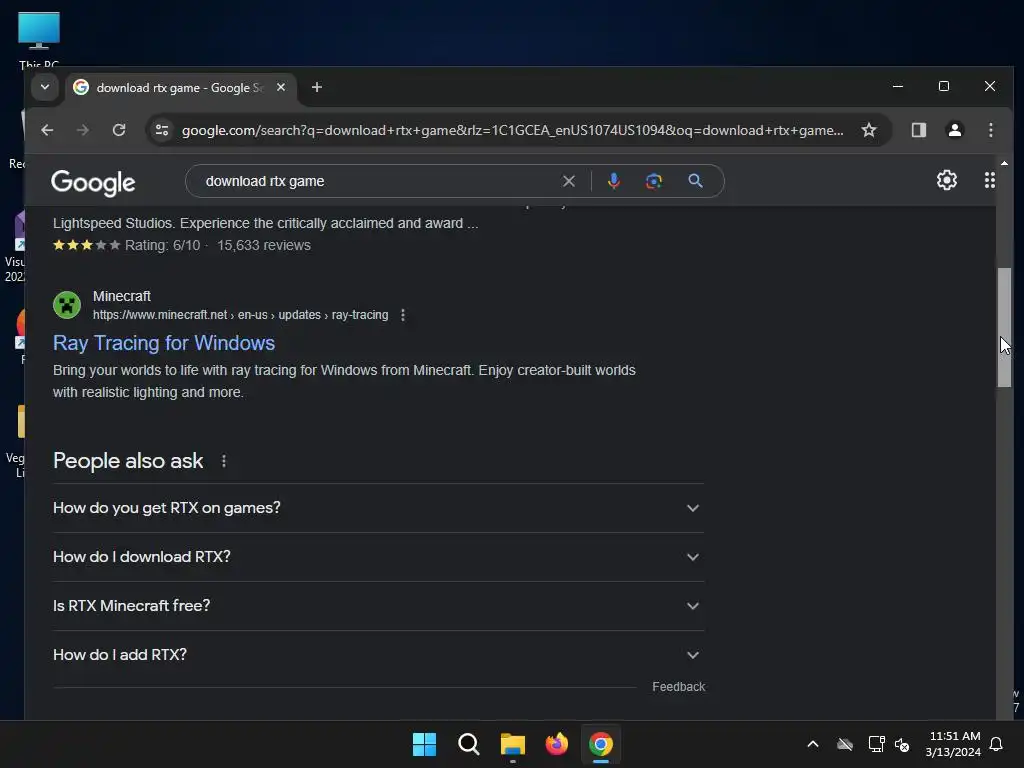
Task: Click the display/network tray icon
Action: (x=876, y=744)
